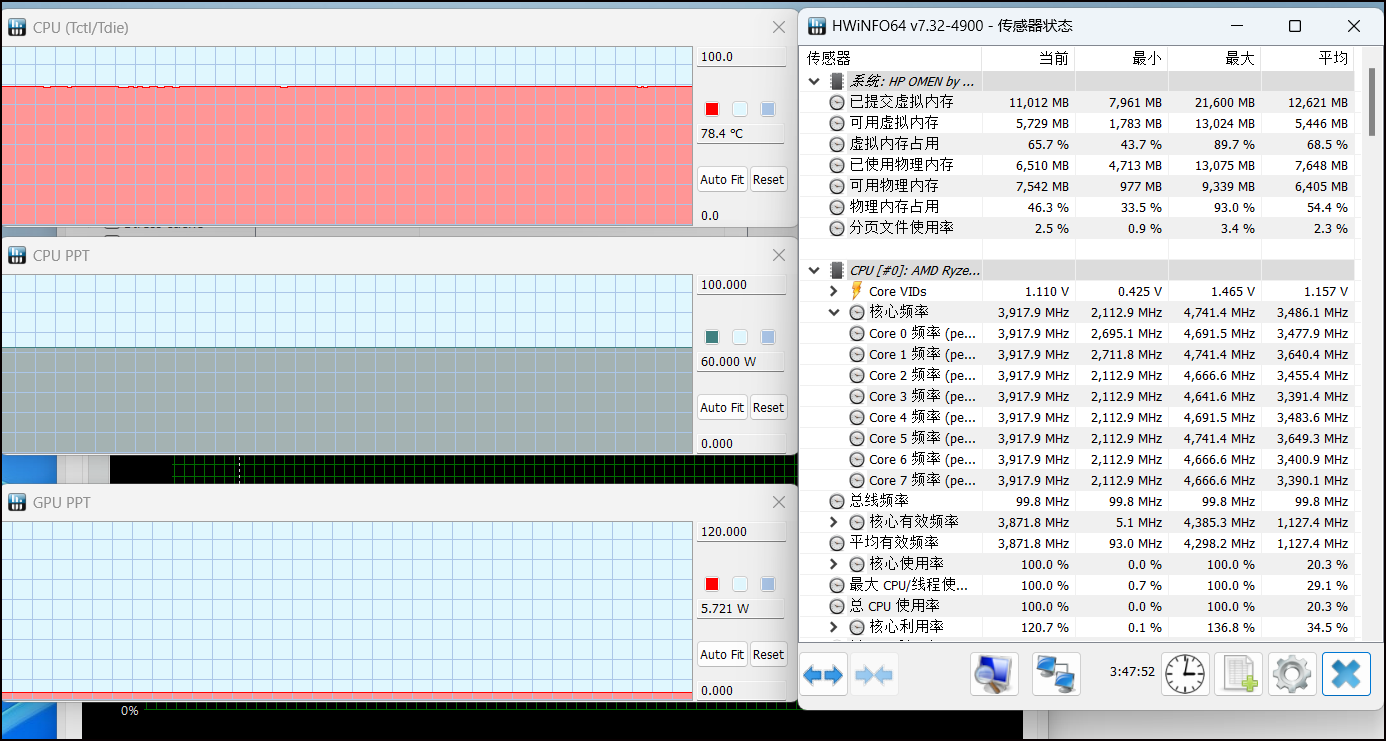Click the clock icon to reset timers

(x=1185, y=674)
